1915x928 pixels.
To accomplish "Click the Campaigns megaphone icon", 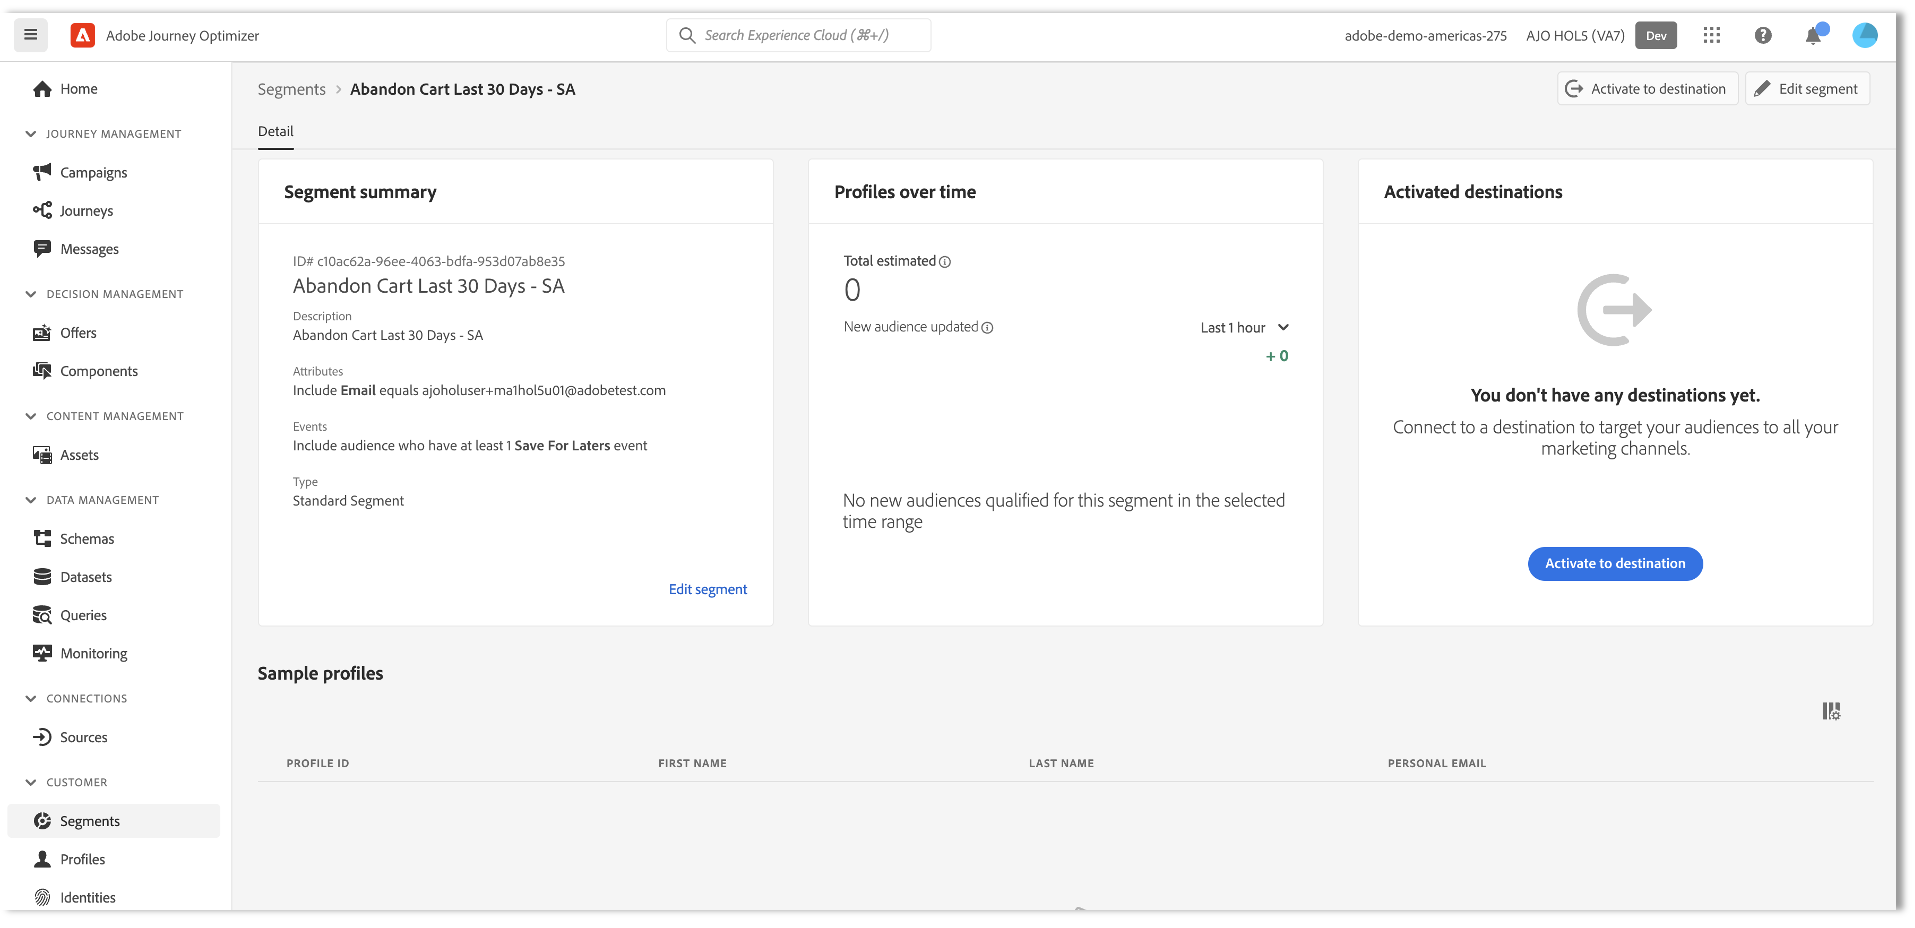I will point(42,172).
